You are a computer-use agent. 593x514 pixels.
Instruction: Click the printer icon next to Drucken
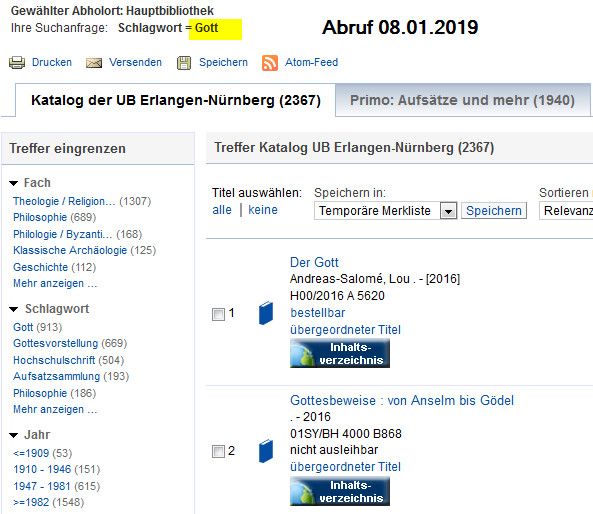point(17,62)
